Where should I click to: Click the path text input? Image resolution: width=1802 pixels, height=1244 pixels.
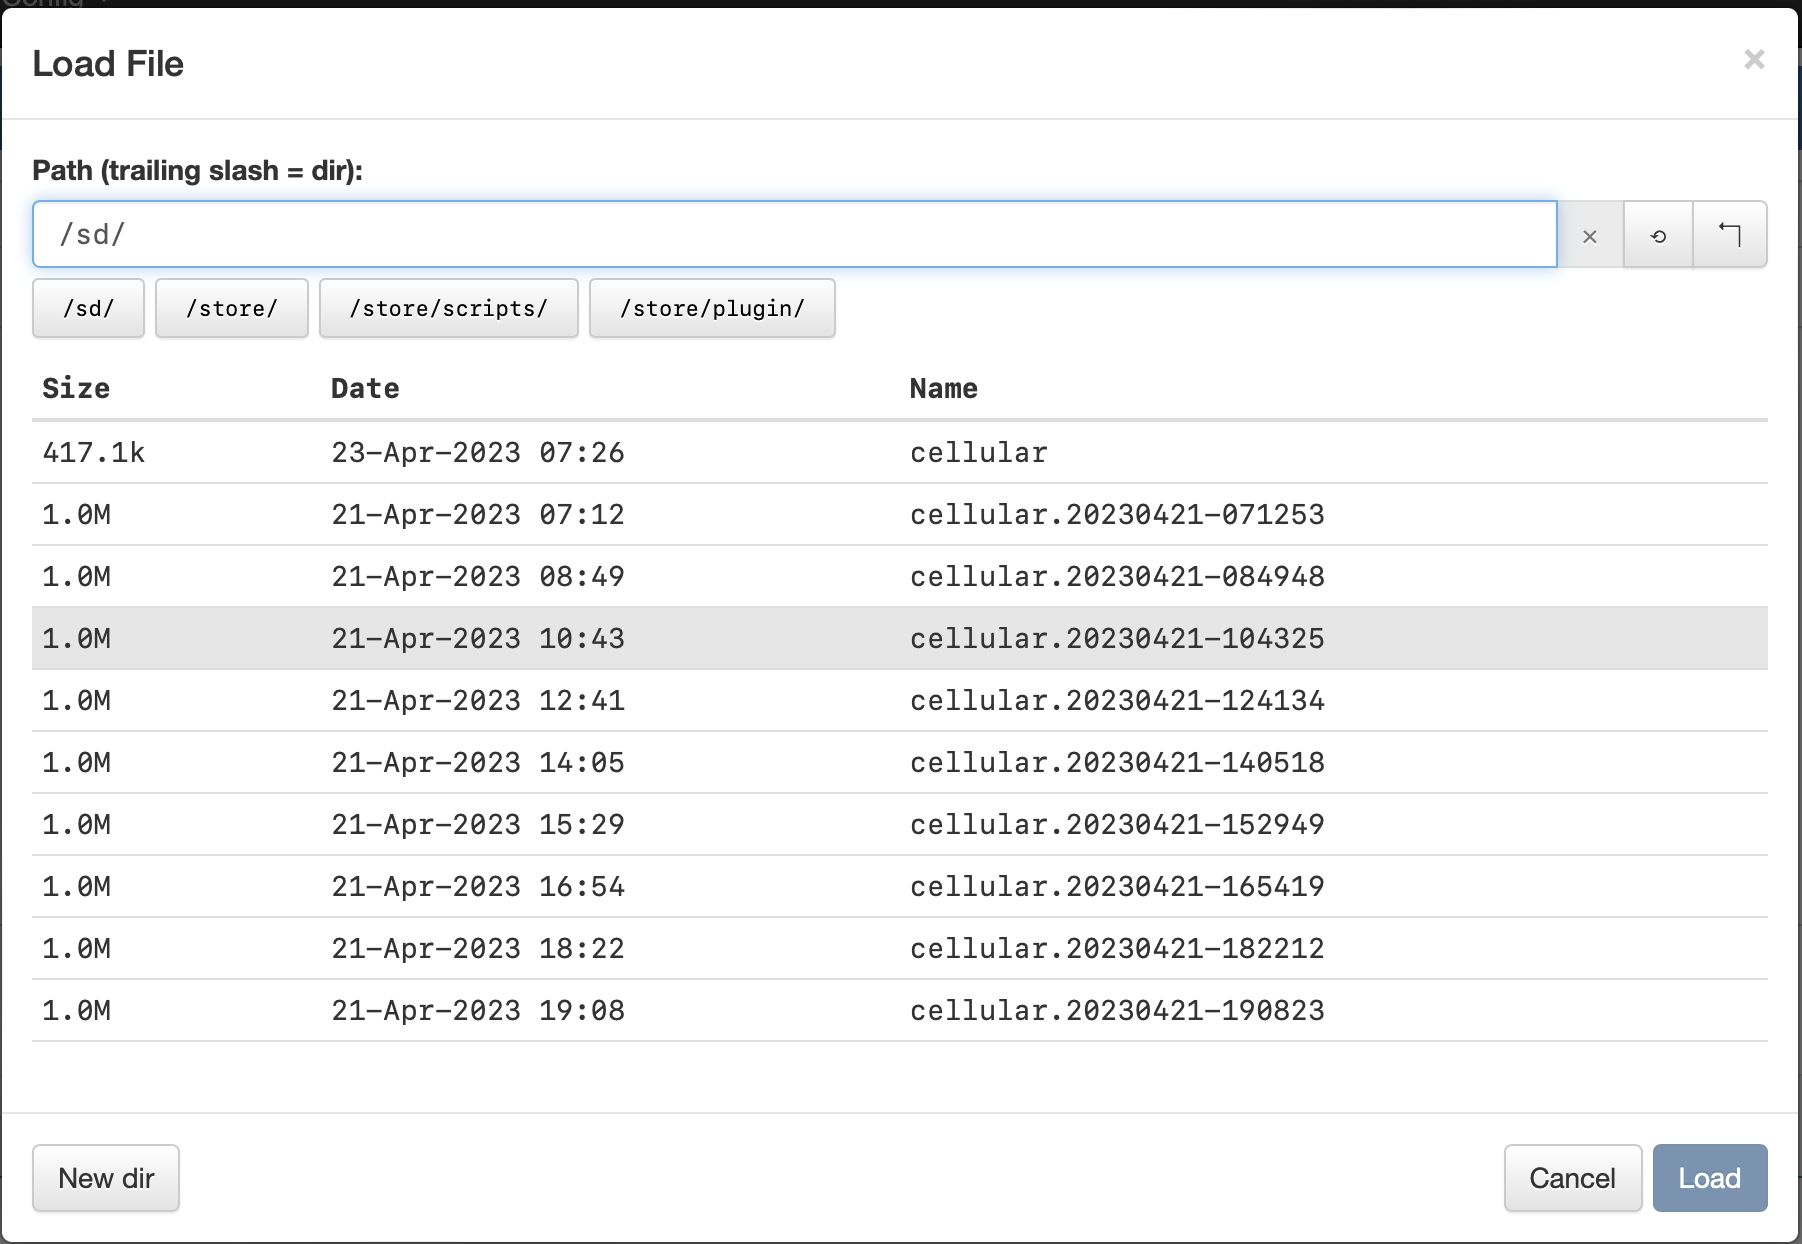794,235
